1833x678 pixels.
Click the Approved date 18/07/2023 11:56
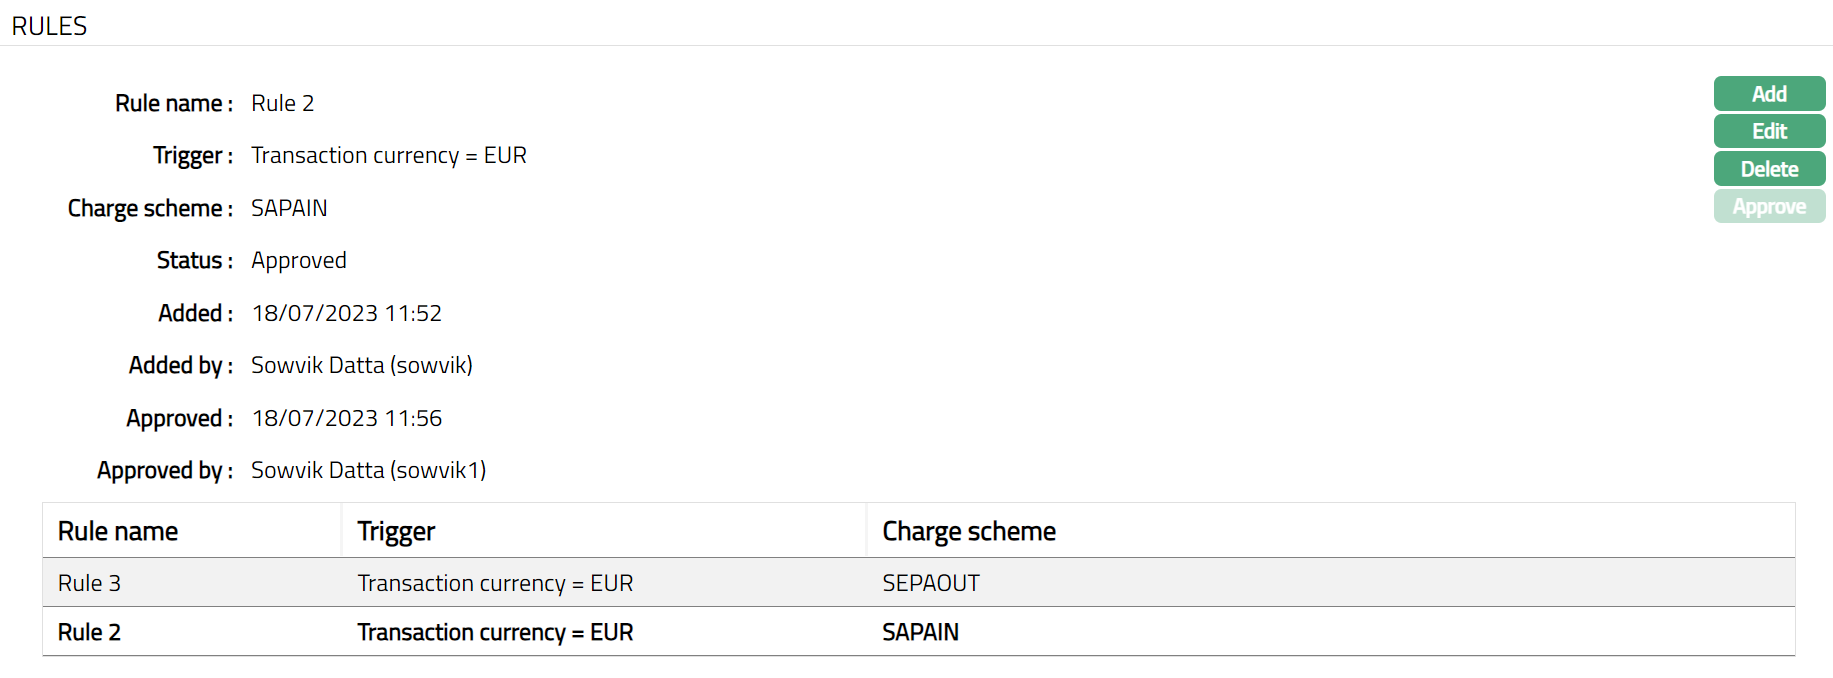coord(346,418)
